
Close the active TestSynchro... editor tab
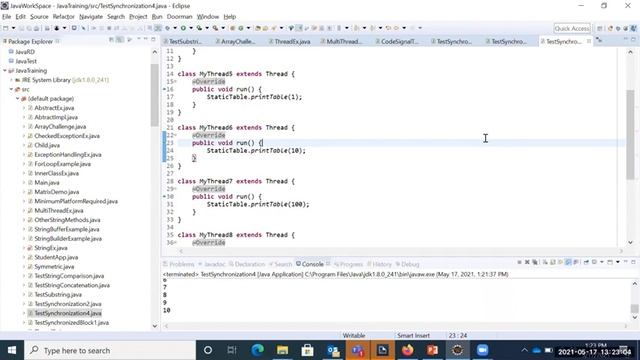(589, 41)
